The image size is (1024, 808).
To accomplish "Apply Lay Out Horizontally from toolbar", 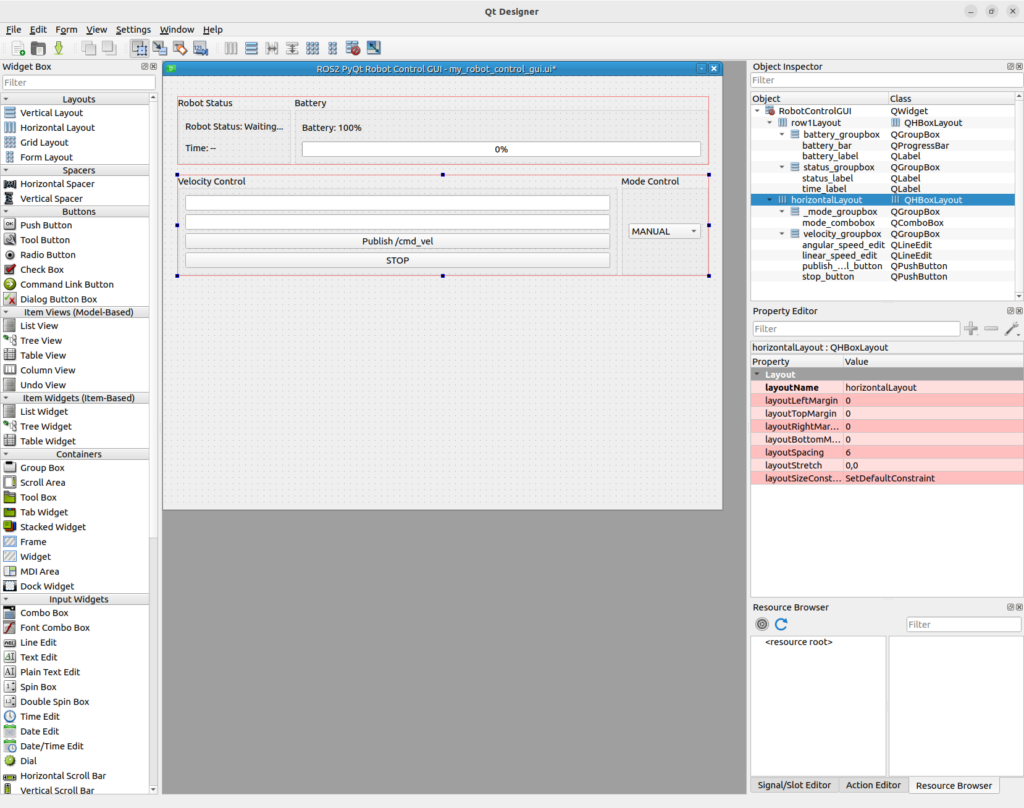I will (x=231, y=48).
